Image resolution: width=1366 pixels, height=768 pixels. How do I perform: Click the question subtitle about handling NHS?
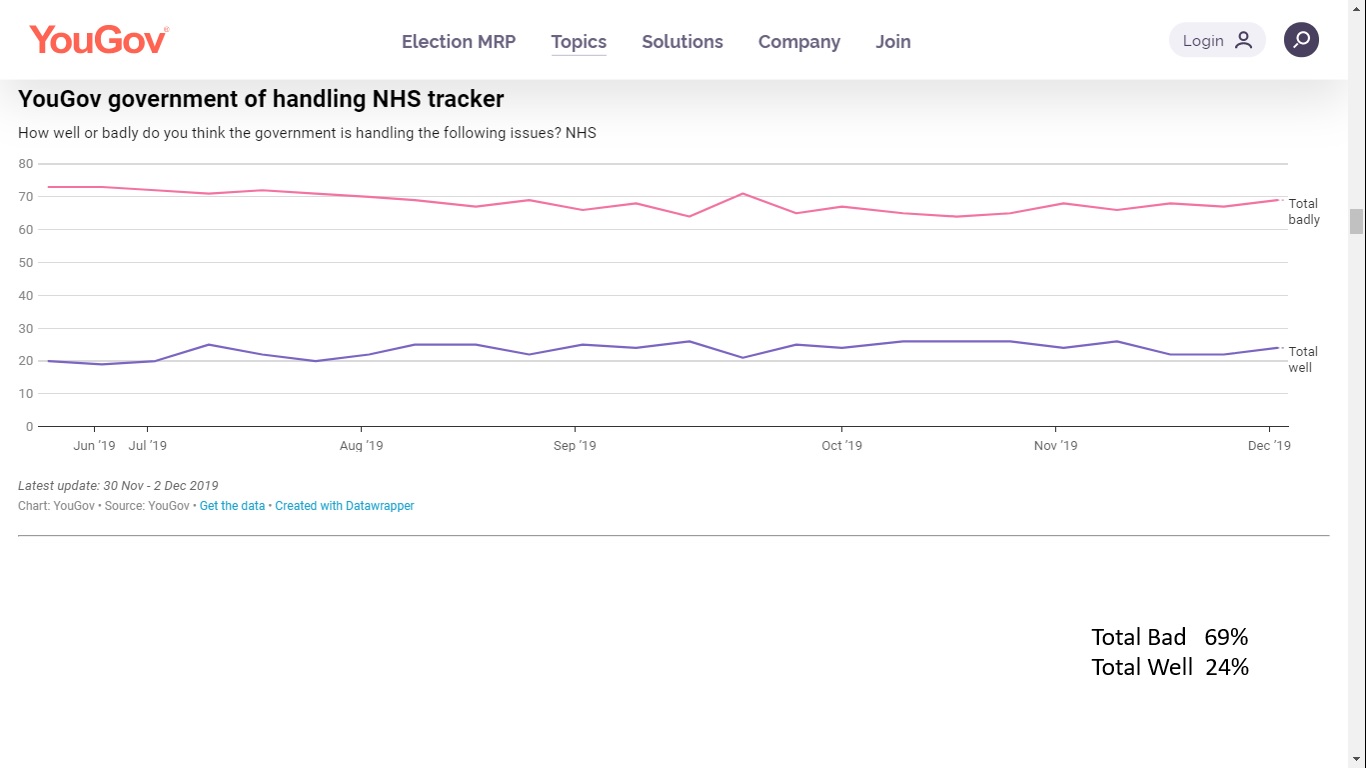(307, 132)
